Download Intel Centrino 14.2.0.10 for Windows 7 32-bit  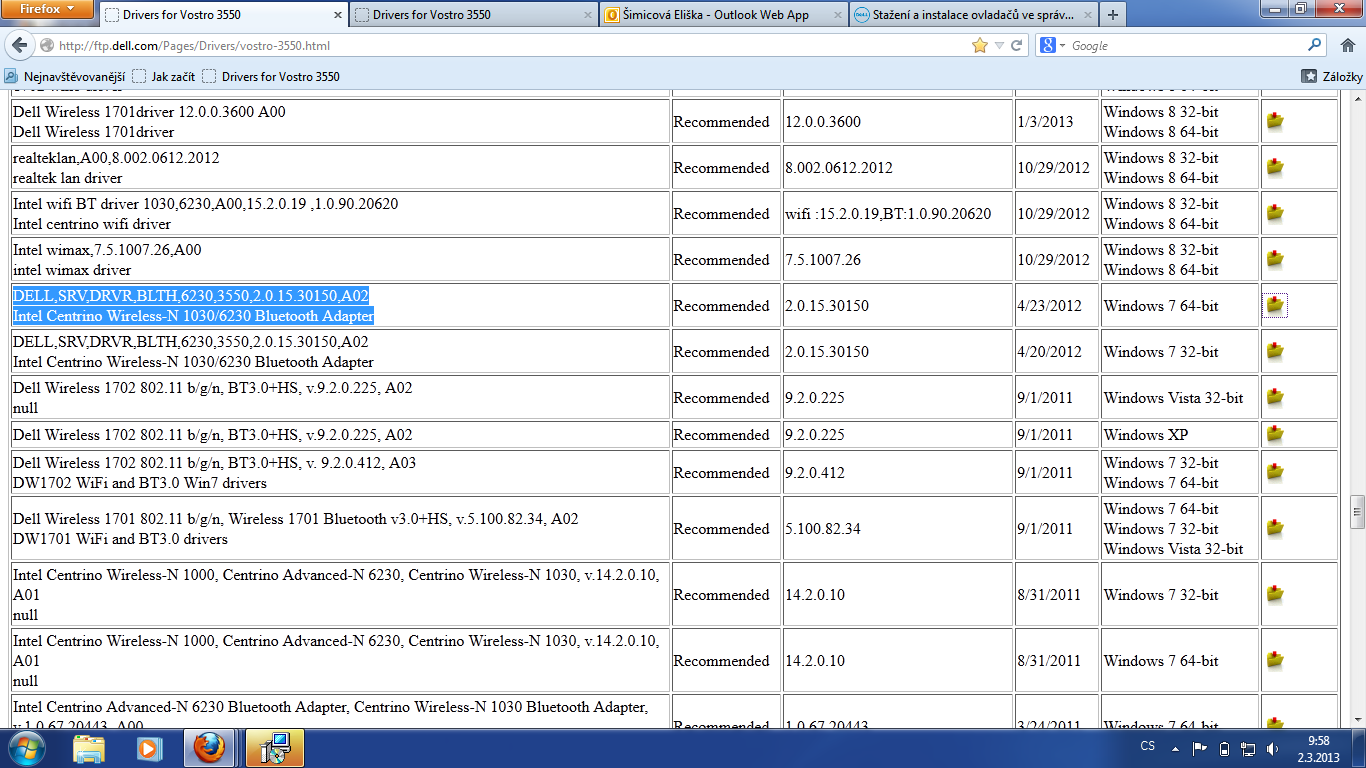pyautogui.click(x=1275, y=594)
